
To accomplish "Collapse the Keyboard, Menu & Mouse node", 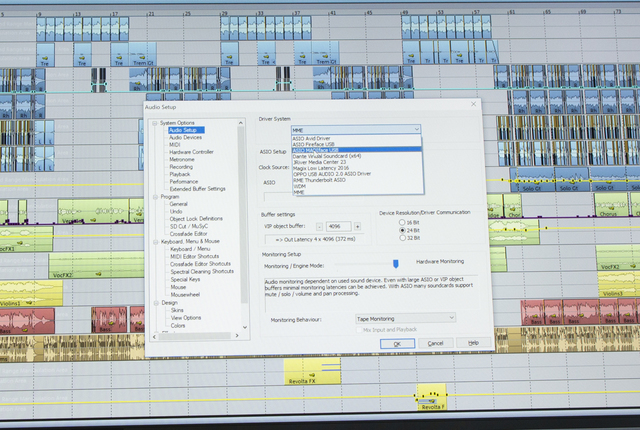I will click(155, 241).
